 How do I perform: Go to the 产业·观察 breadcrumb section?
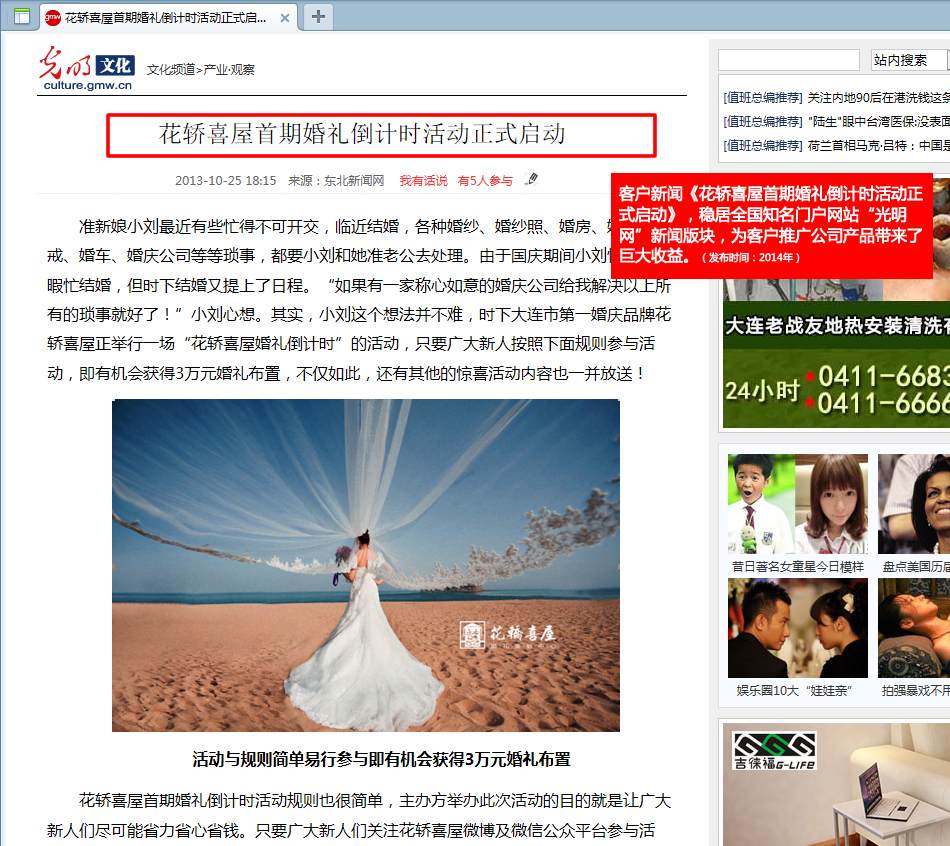tap(229, 70)
